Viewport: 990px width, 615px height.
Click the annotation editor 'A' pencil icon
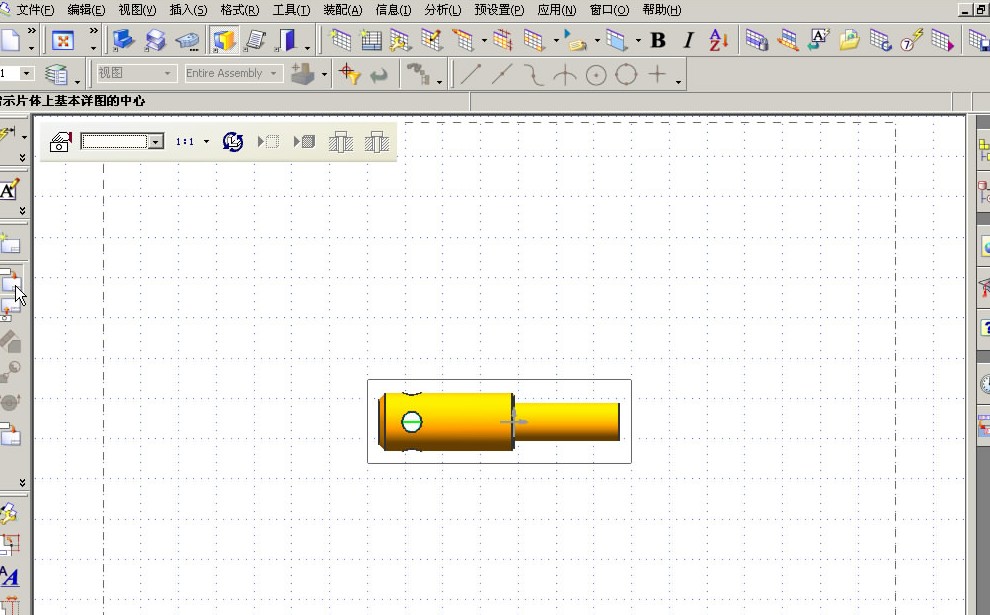(x=9, y=189)
